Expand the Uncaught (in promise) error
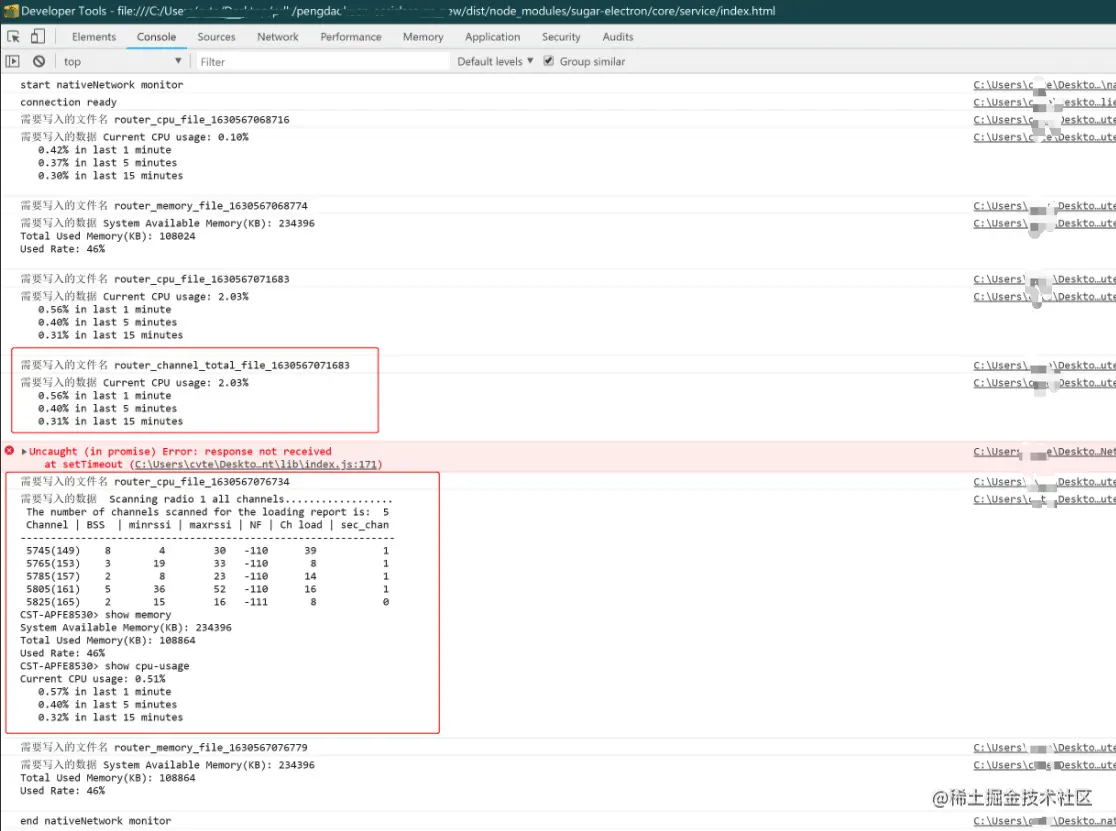 (24, 451)
